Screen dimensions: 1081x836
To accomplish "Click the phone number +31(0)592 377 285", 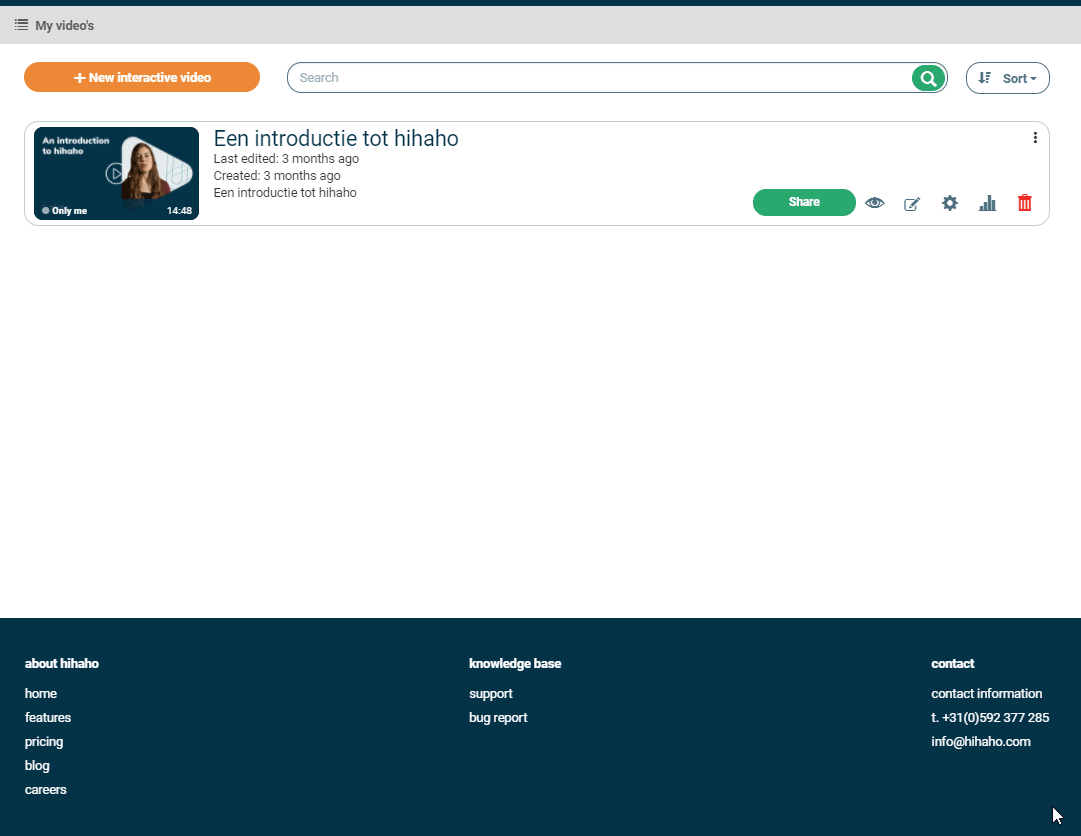I will pyautogui.click(x=990, y=717).
